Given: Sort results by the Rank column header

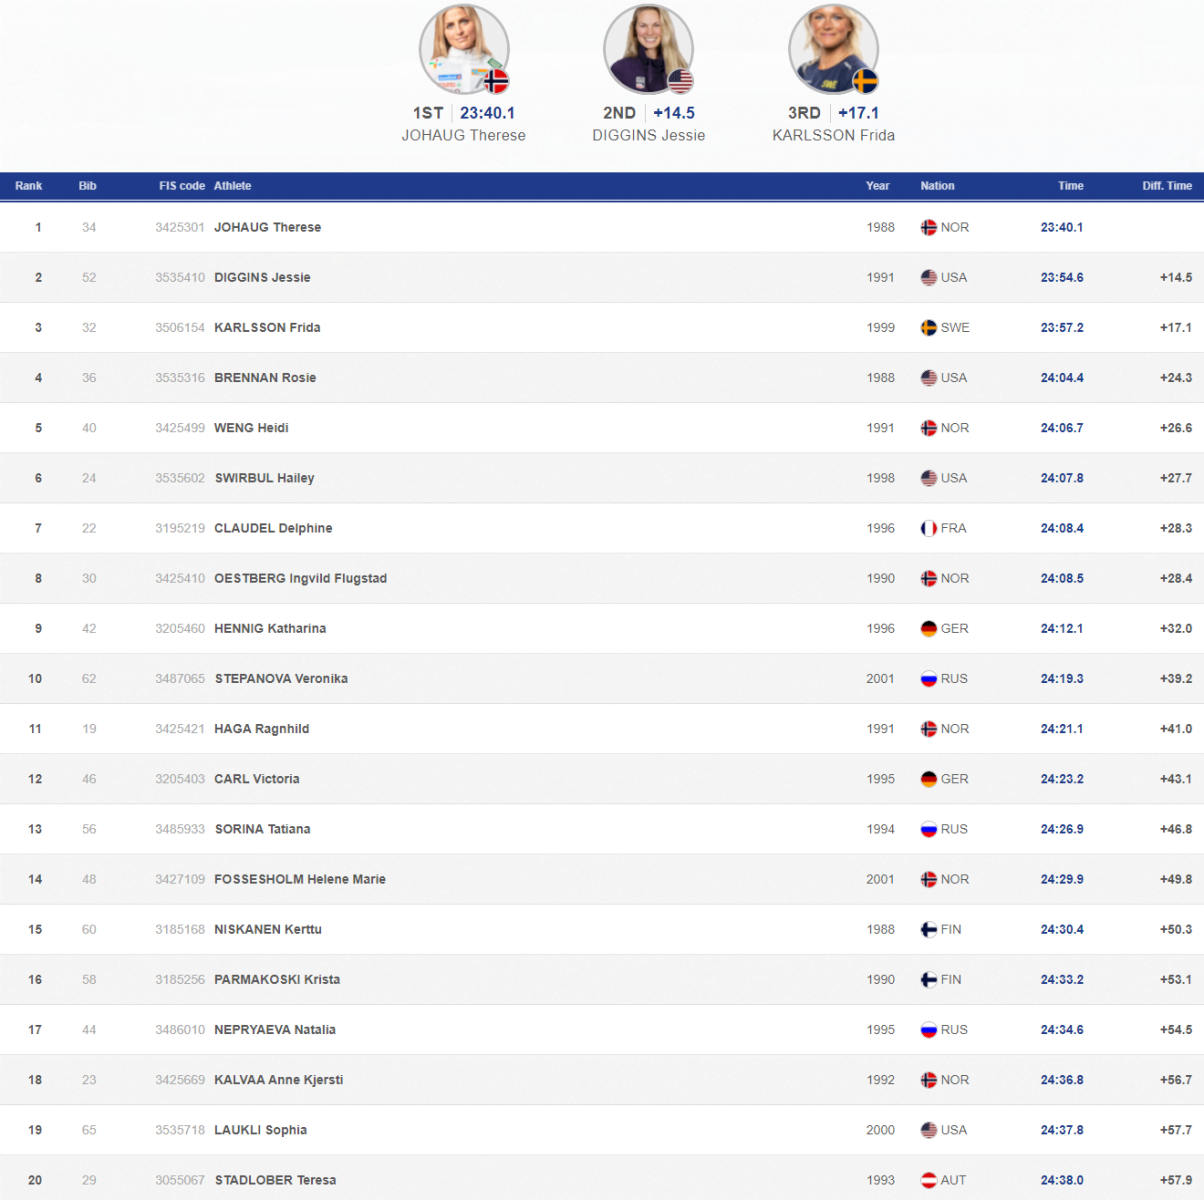Looking at the screenshot, I should pos(29,186).
